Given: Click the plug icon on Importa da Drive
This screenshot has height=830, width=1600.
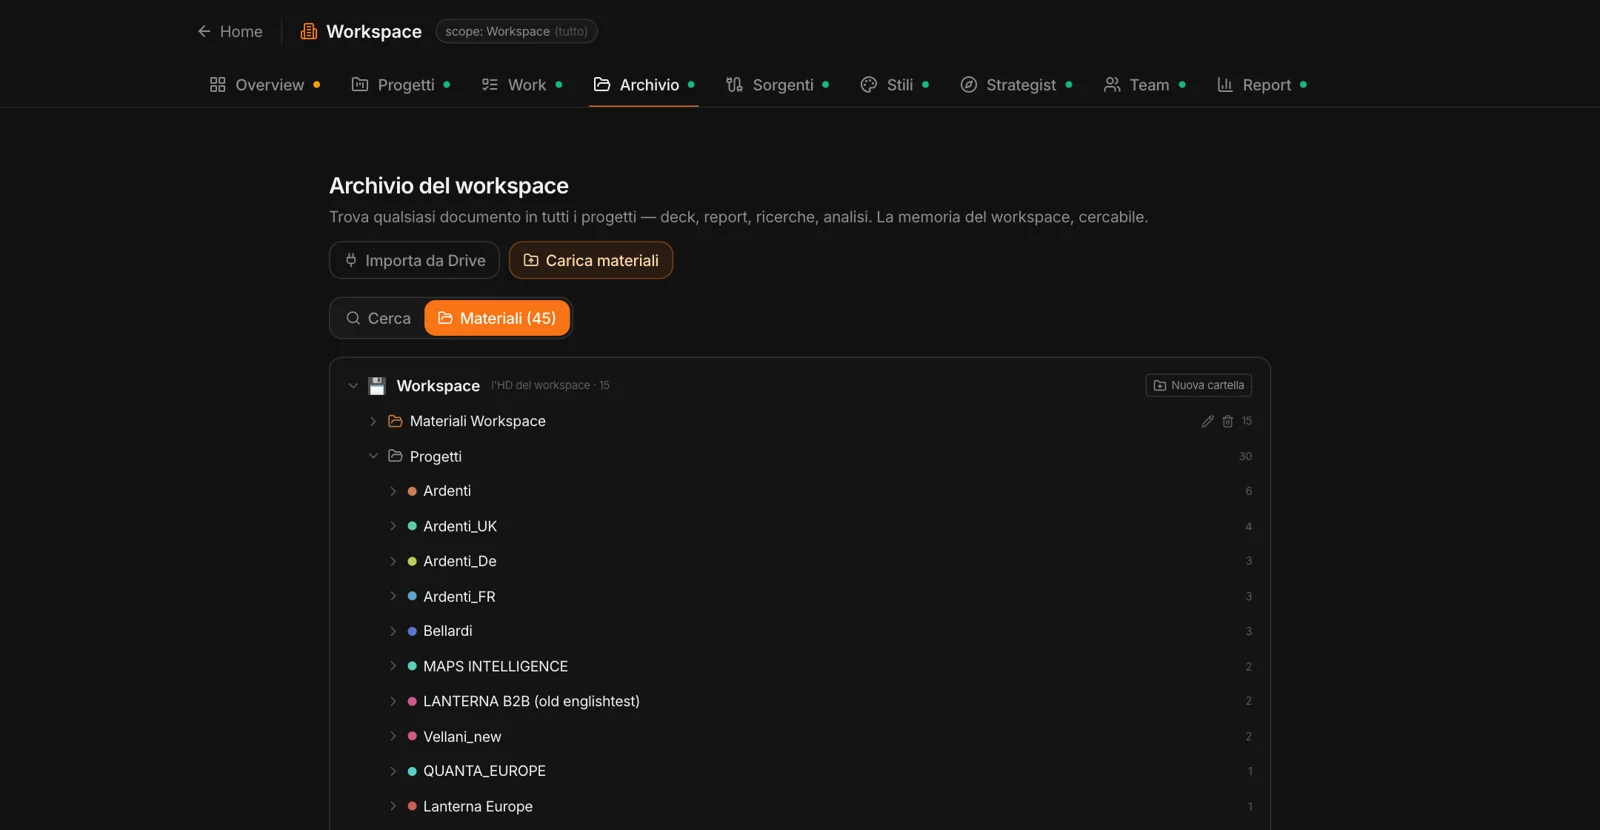Looking at the screenshot, I should tap(351, 260).
